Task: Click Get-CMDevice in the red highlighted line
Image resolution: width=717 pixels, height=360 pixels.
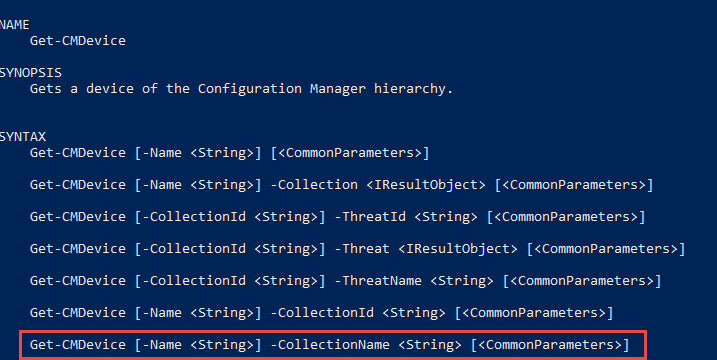Action: pos(78,345)
